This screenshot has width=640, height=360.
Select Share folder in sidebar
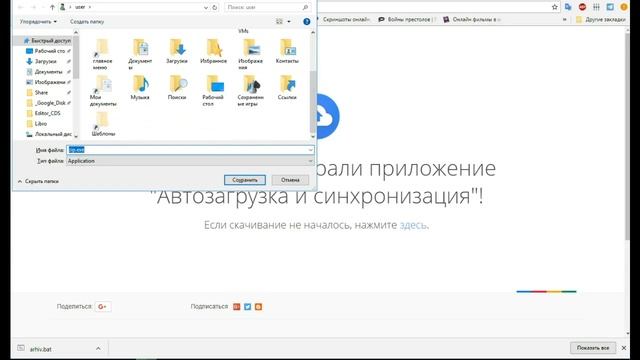38,93
